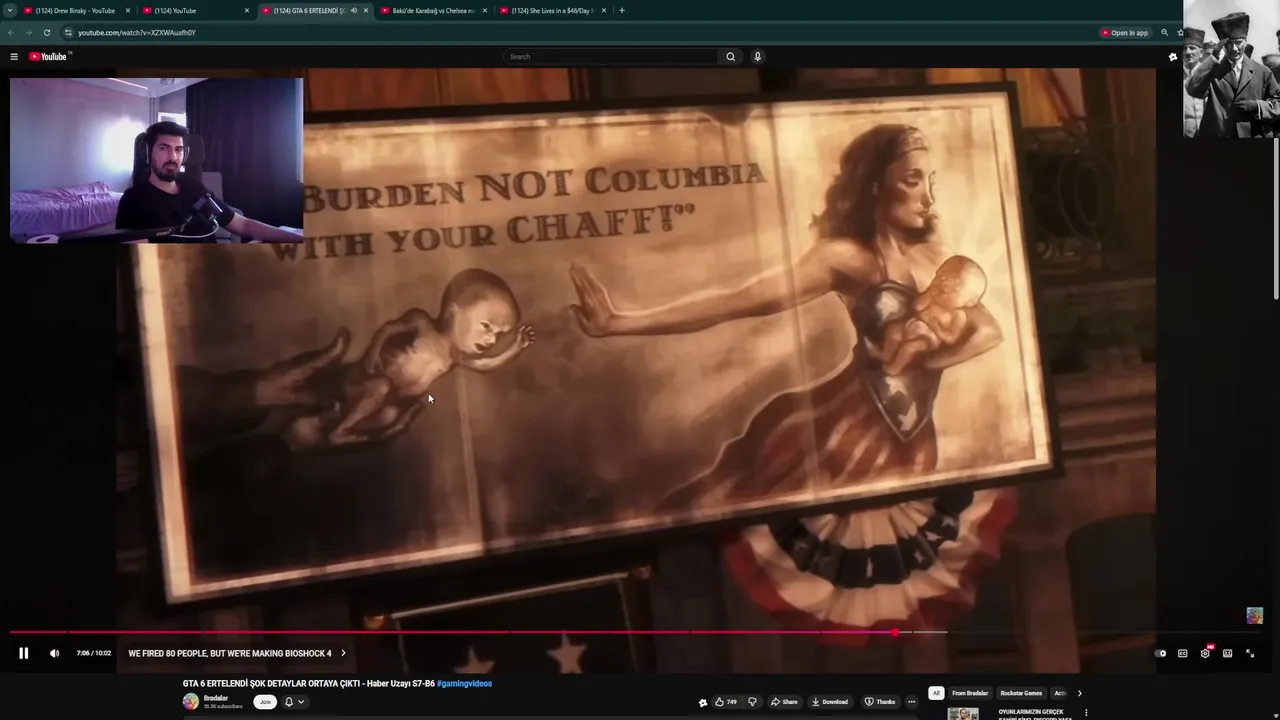1280x720 pixels.
Task: Like the video (749 likes)
Action: pyautogui.click(x=726, y=702)
